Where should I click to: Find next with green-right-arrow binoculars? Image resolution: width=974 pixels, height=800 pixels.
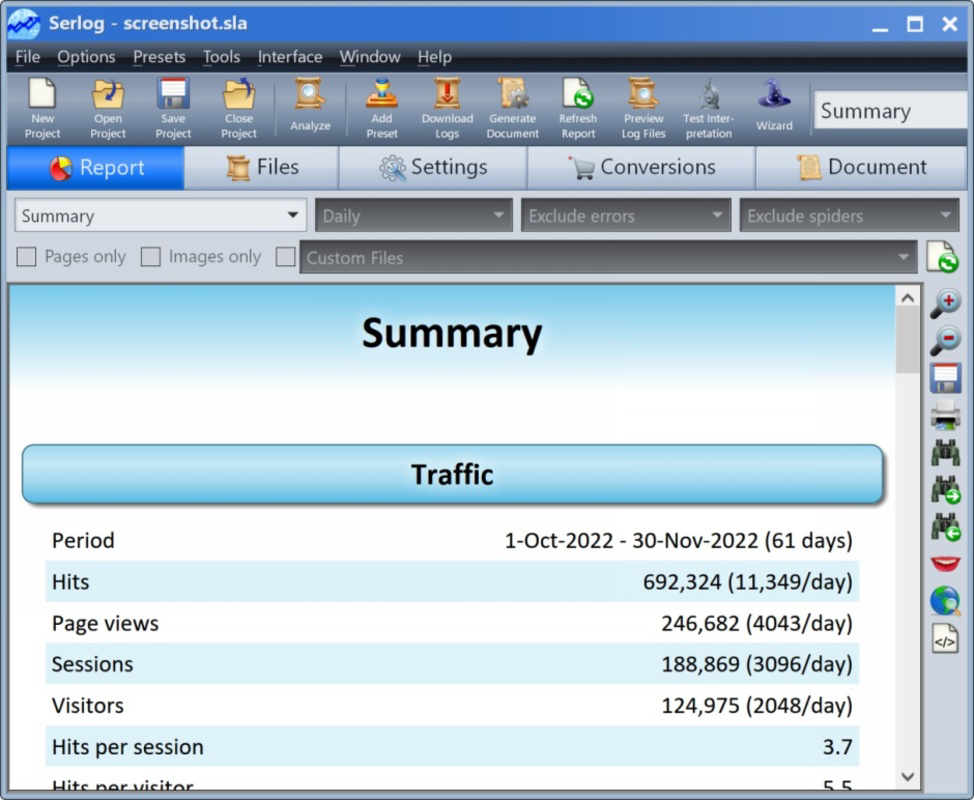pos(945,489)
